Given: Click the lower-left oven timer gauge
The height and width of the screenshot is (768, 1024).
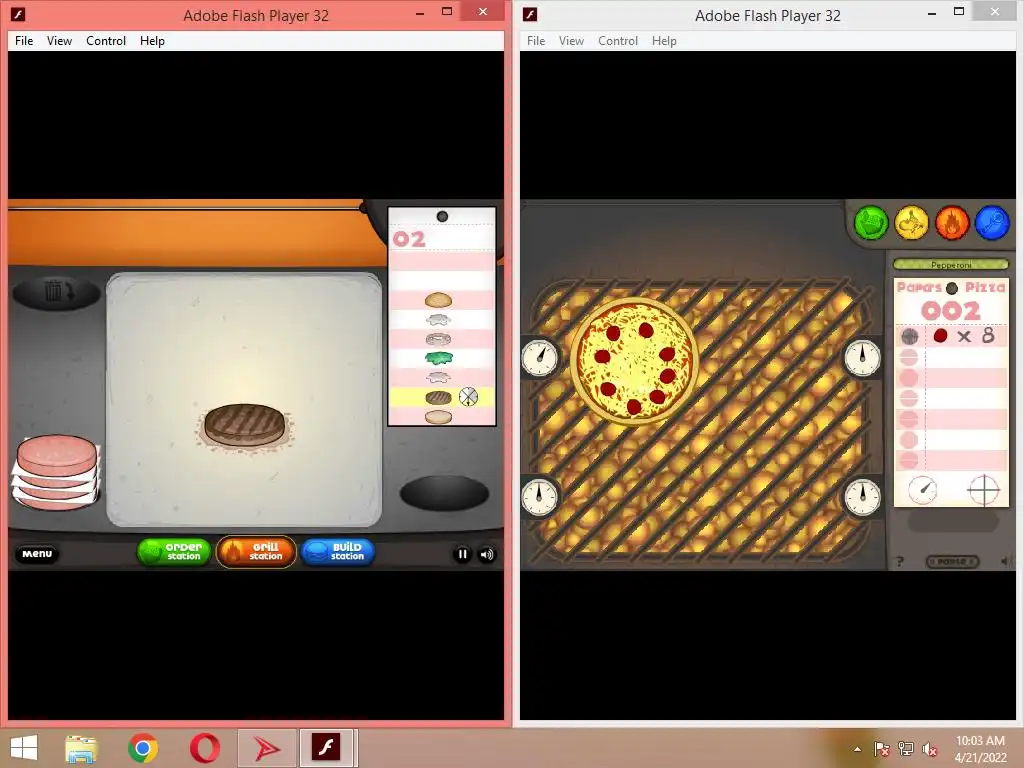Looking at the screenshot, I should pos(540,496).
